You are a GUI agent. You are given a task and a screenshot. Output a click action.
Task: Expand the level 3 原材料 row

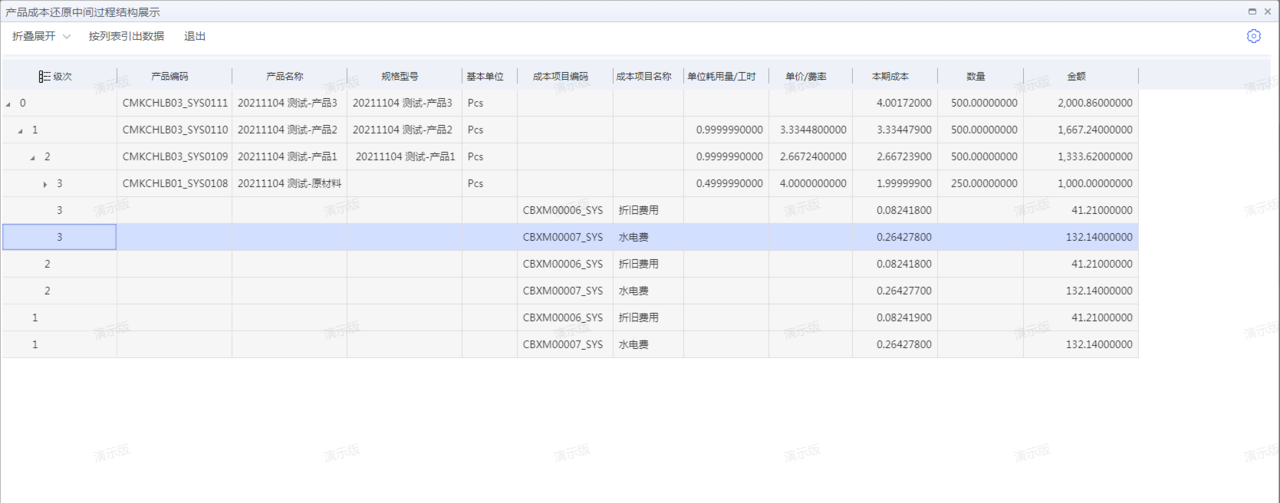pos(45,184)
